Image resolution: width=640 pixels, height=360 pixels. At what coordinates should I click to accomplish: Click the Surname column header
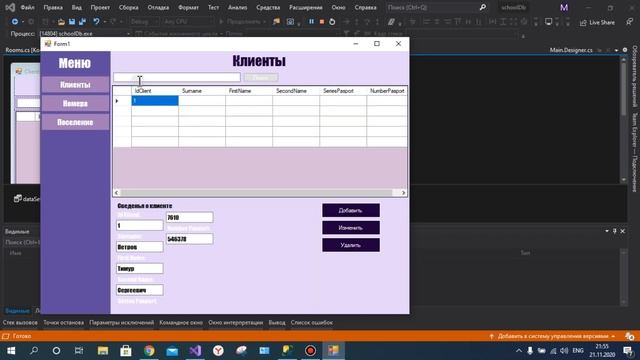202,91
